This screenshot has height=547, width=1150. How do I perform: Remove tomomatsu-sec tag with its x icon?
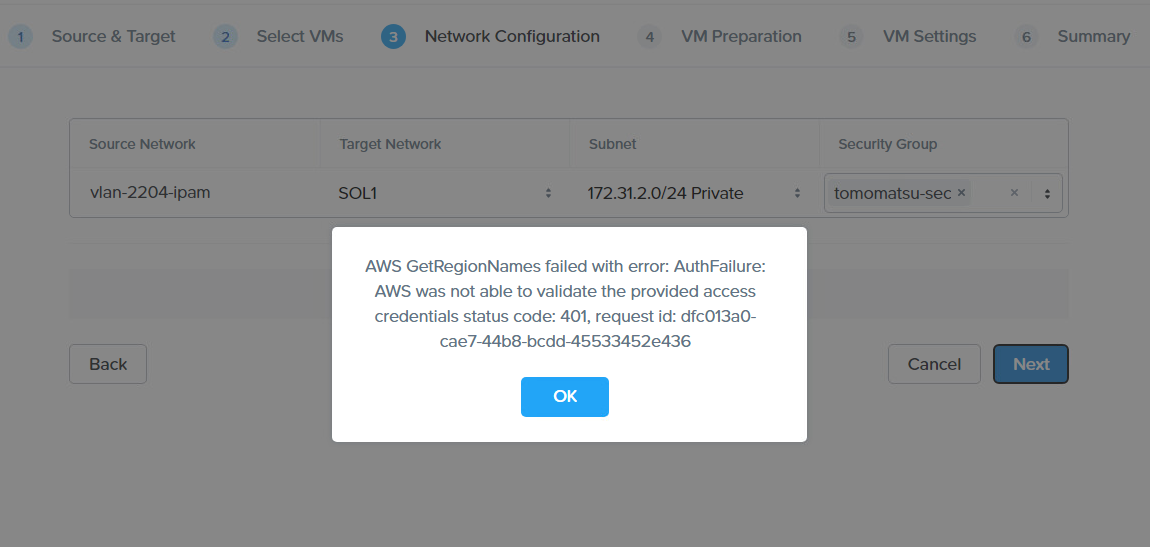[961, 193]
